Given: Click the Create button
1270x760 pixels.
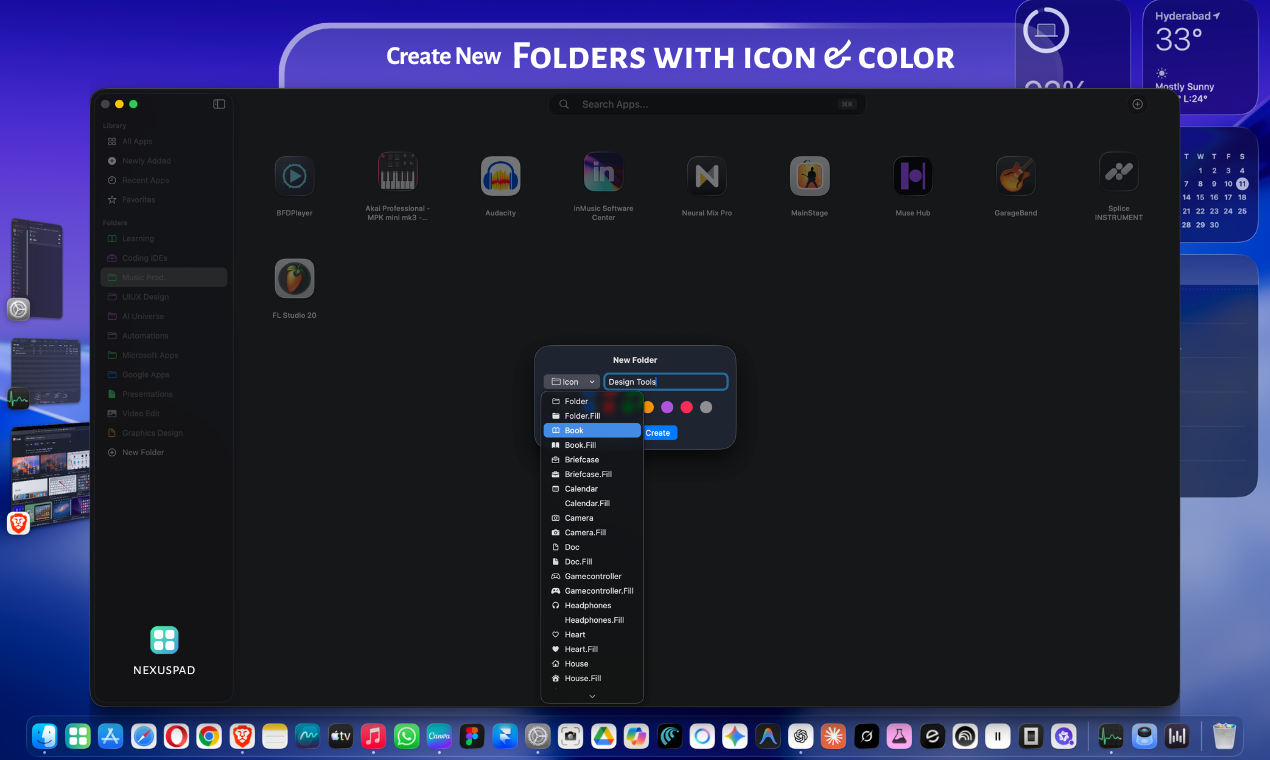Looking at the screenshot, I should (659, 433).
